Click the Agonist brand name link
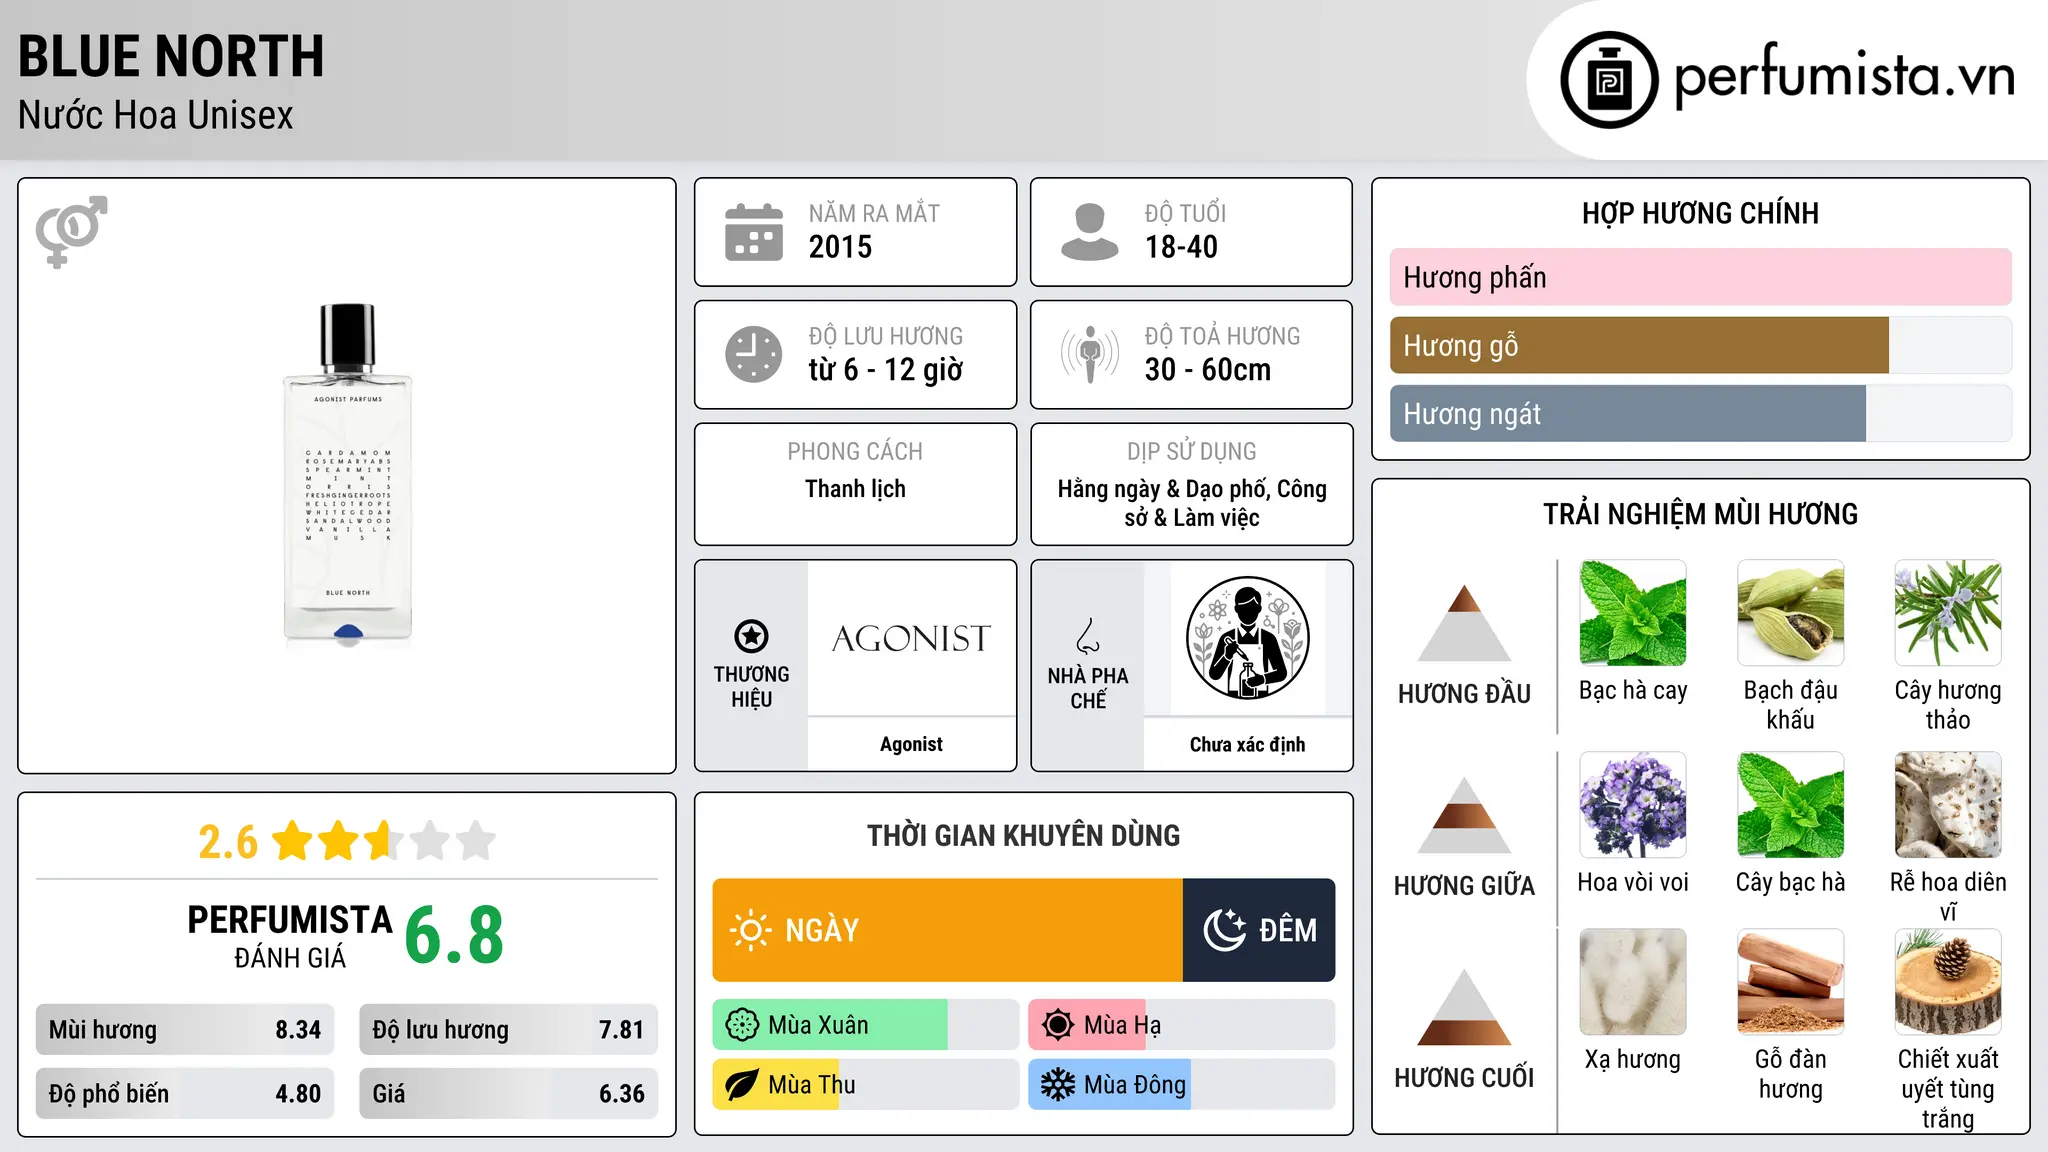Viewport: 2048px width, 1152px height. (x=911, y=744)
